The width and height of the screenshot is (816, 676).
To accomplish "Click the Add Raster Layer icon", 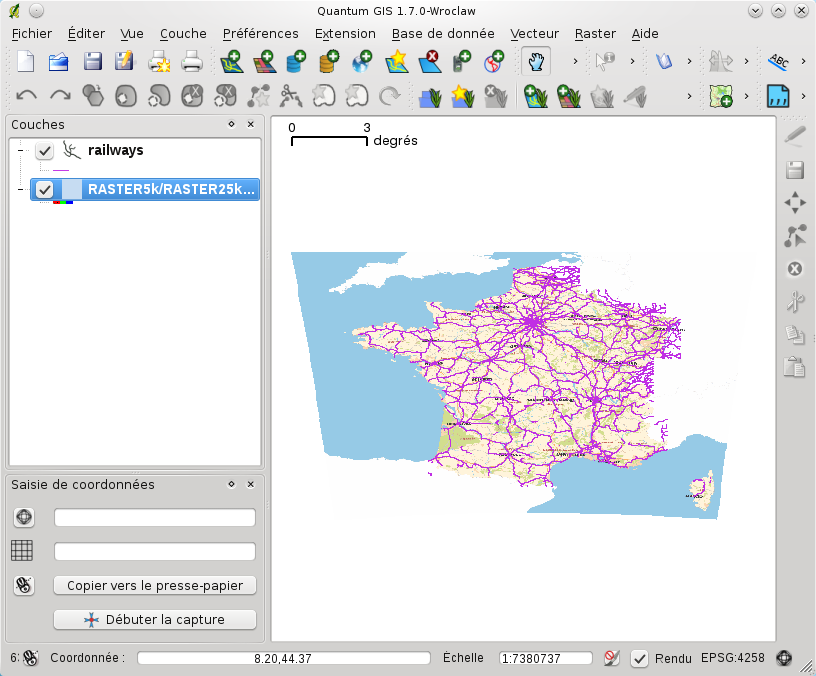I will [264, 62].
